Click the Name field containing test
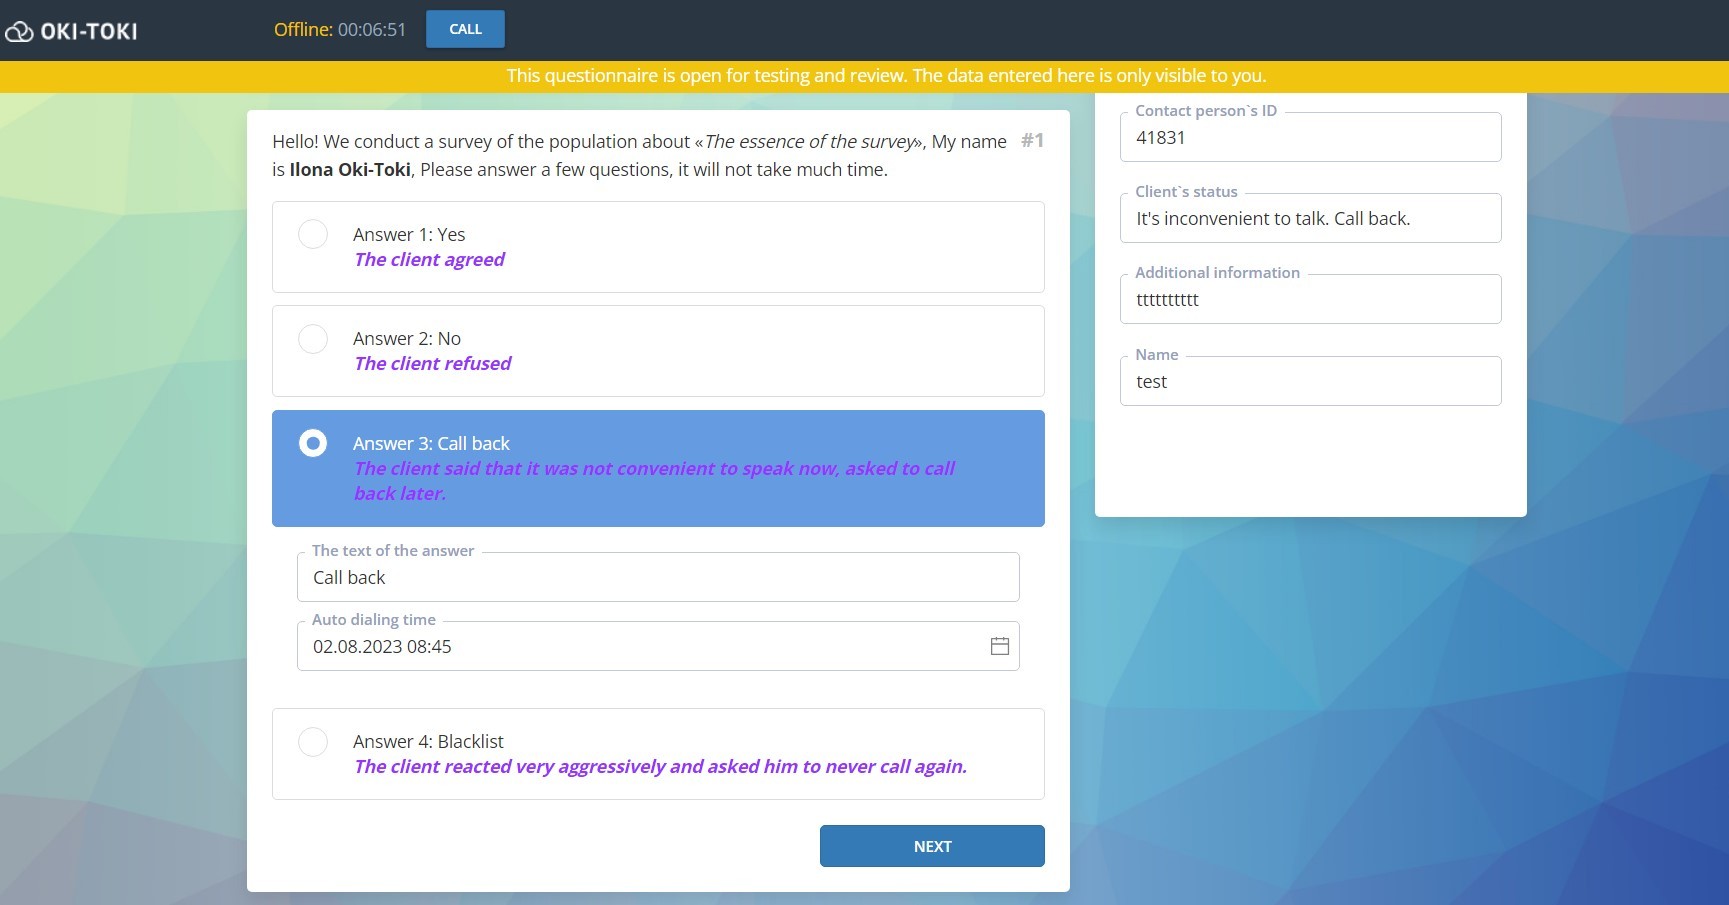The image size is (1729, 905). coord(1310,382)
